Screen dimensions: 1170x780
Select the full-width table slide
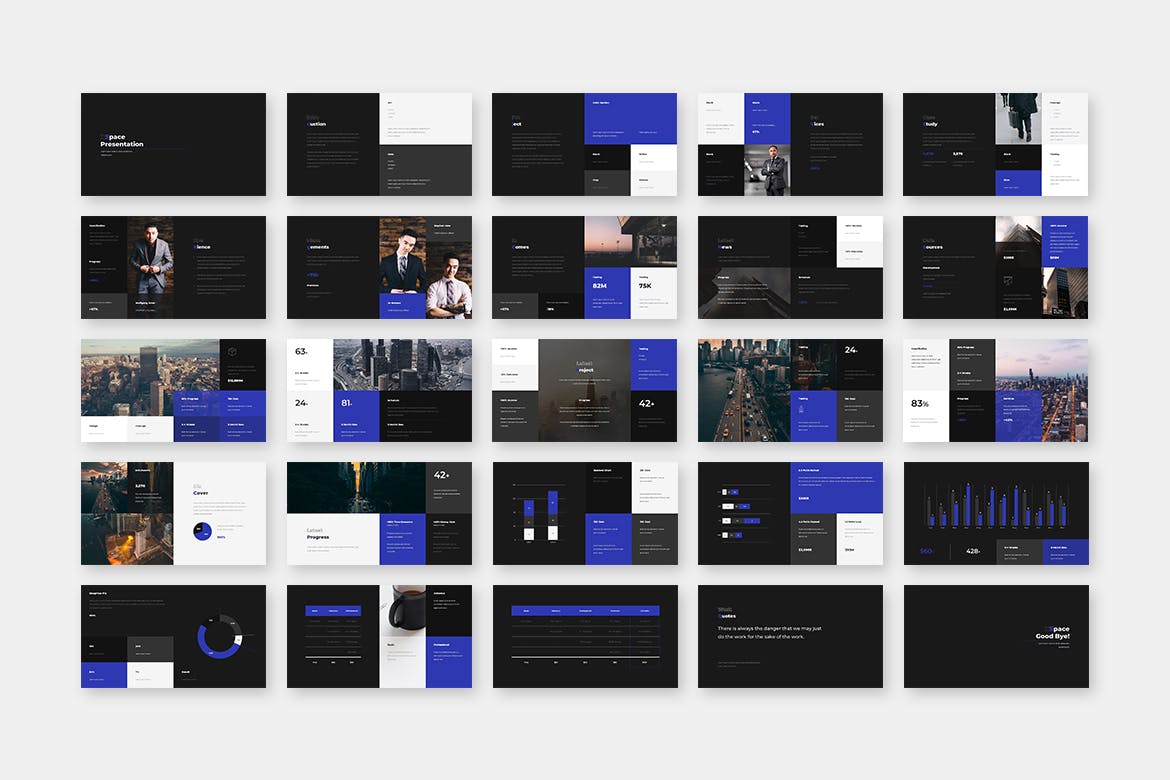tap(584, 636)
